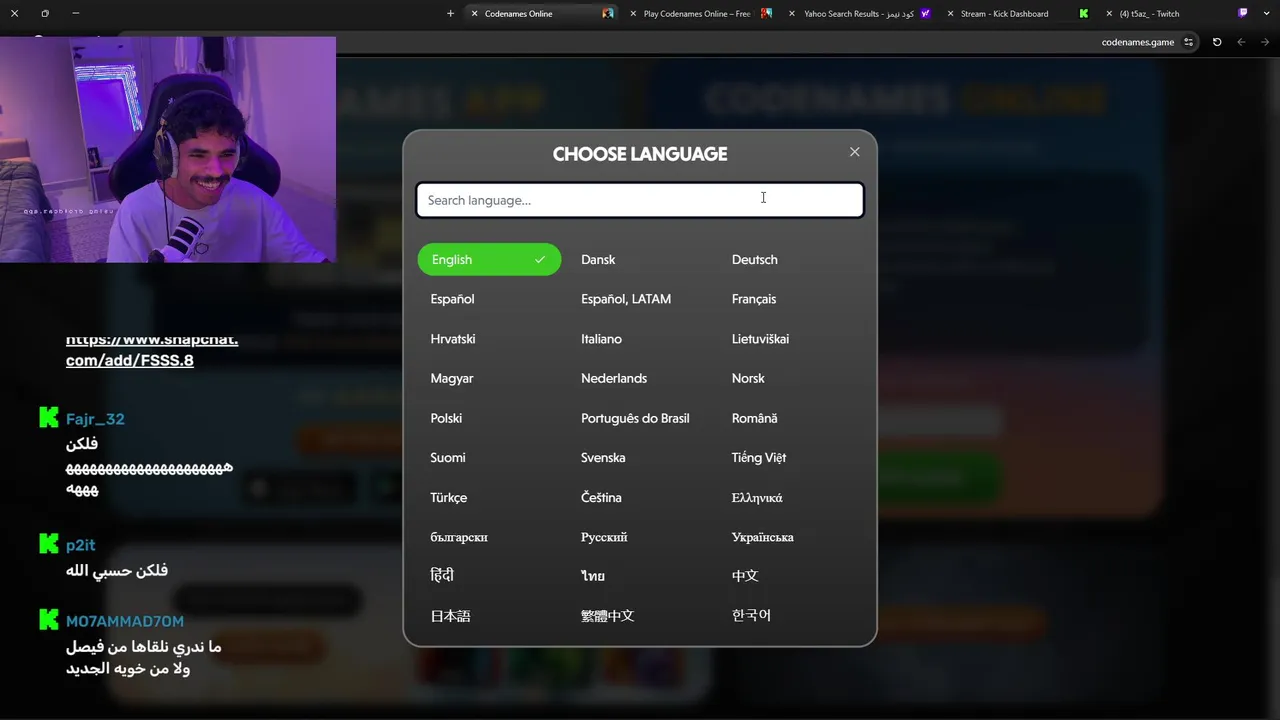Open the Snapchat add/FSSS.8 link in chat
The width and height of the screenshot is (1280, 720).
coord(152,350)
